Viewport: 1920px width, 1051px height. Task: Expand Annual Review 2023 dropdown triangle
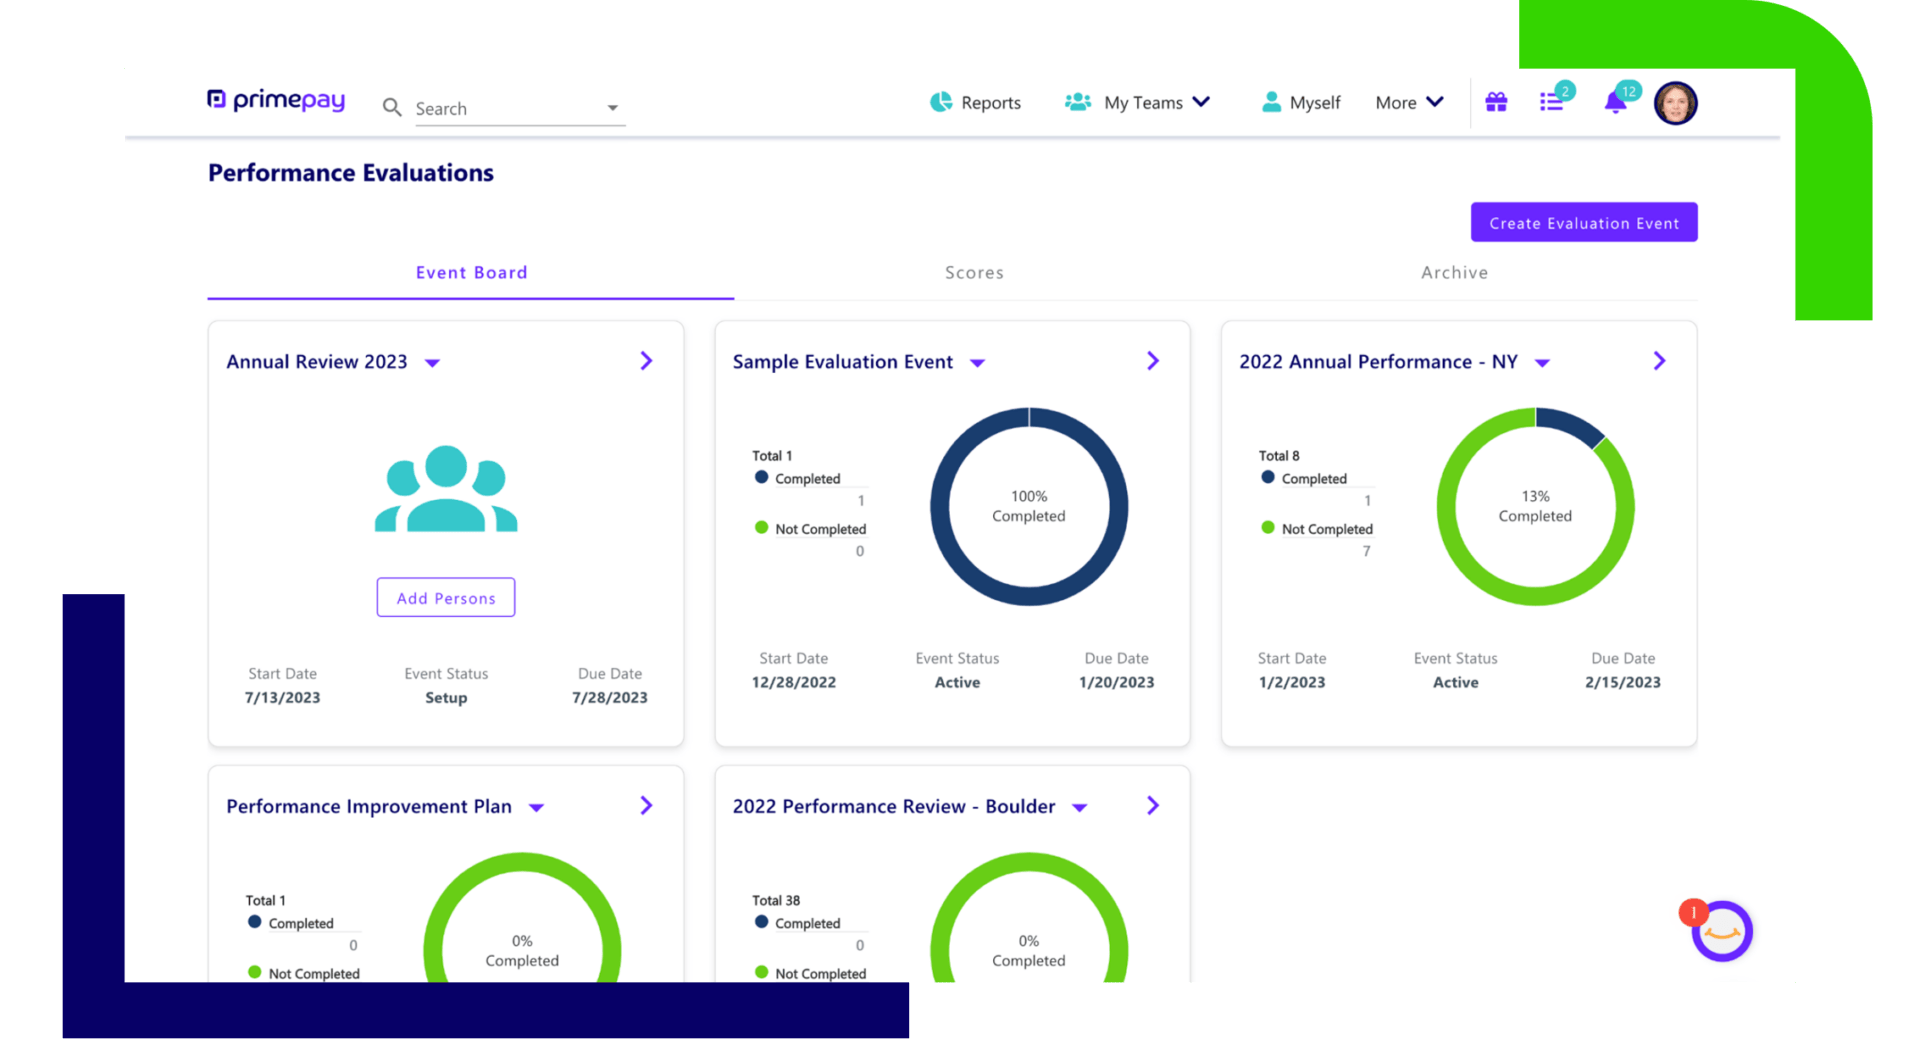[433, 363]
